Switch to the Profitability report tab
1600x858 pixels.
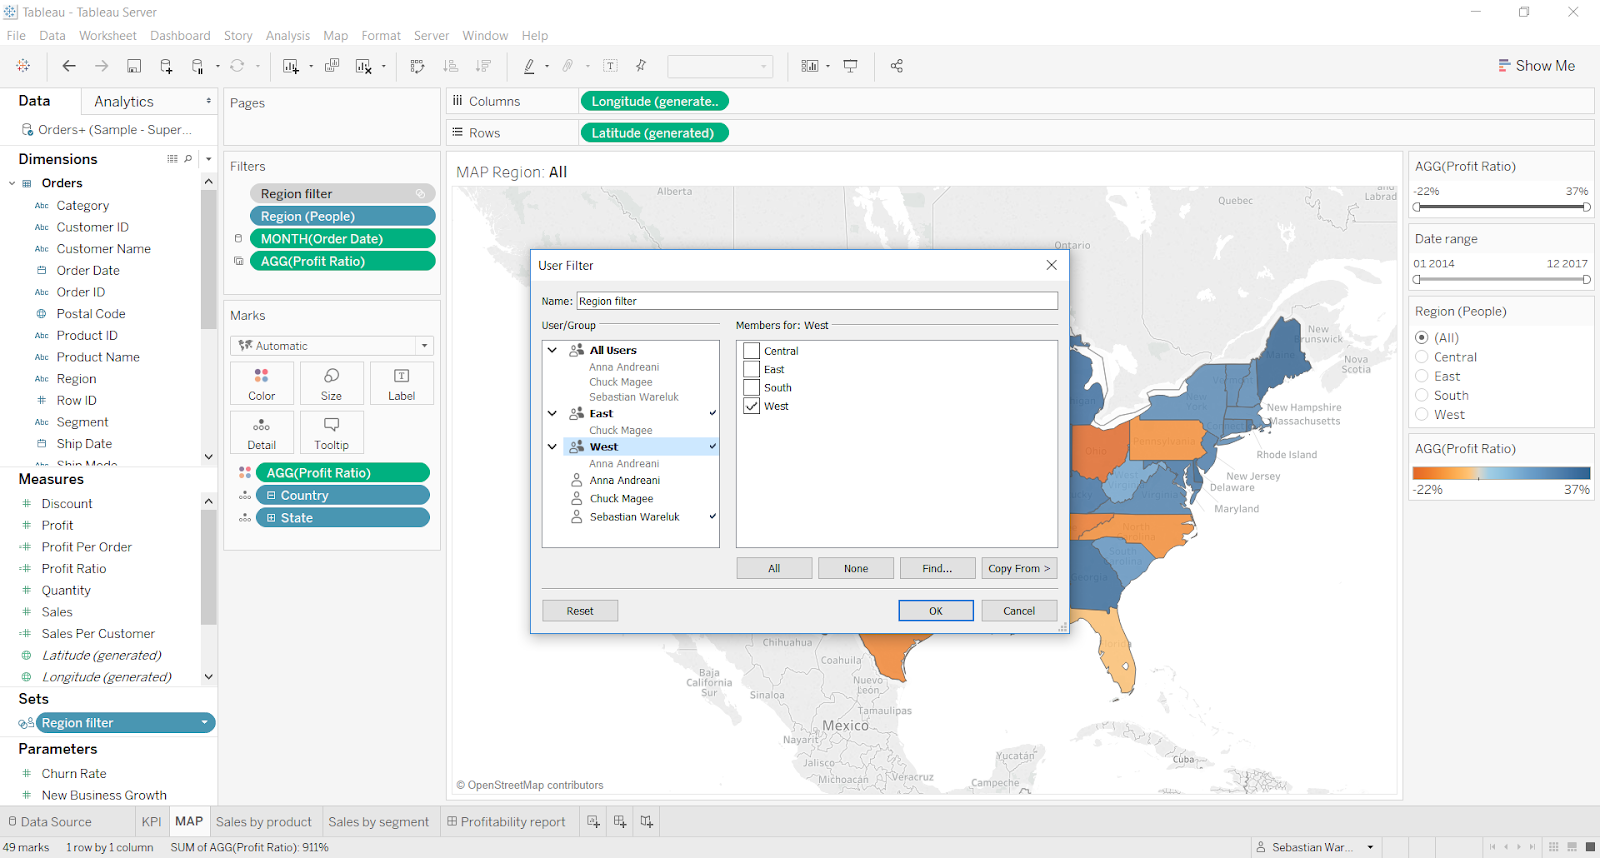(x=506, y=822)
